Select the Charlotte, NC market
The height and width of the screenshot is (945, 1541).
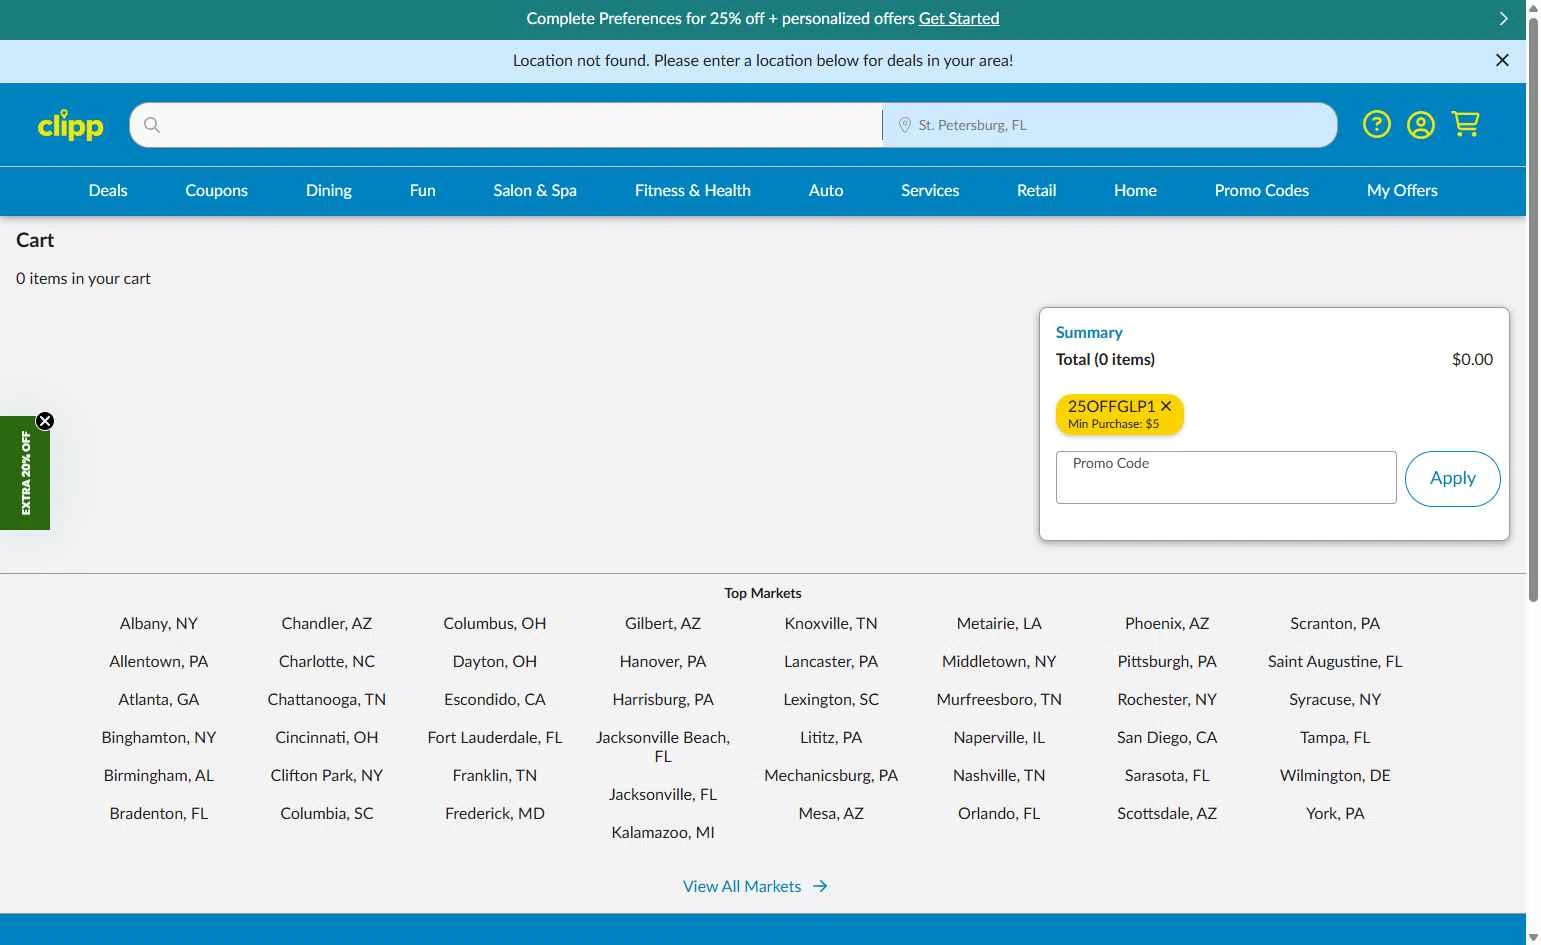click(327, 661)
